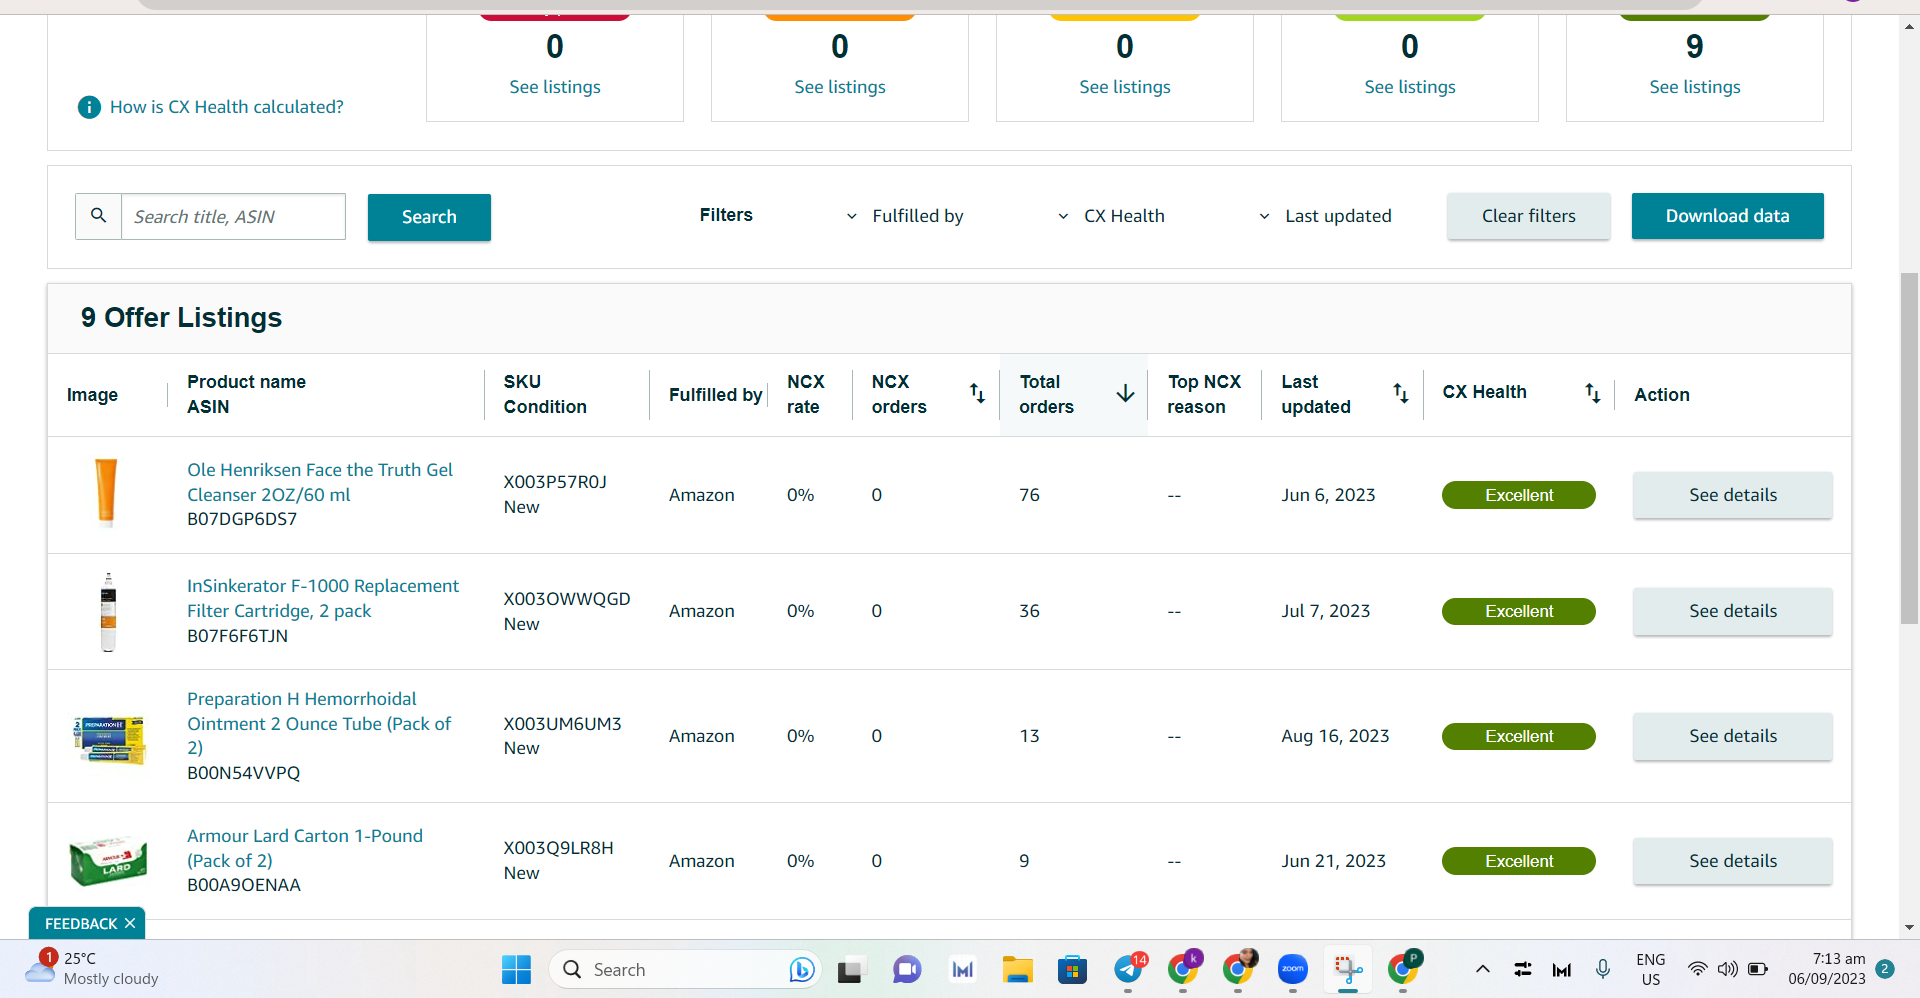The image size is (1920, 998).
Task: Click the total orders value 76
Action: 1029,495
